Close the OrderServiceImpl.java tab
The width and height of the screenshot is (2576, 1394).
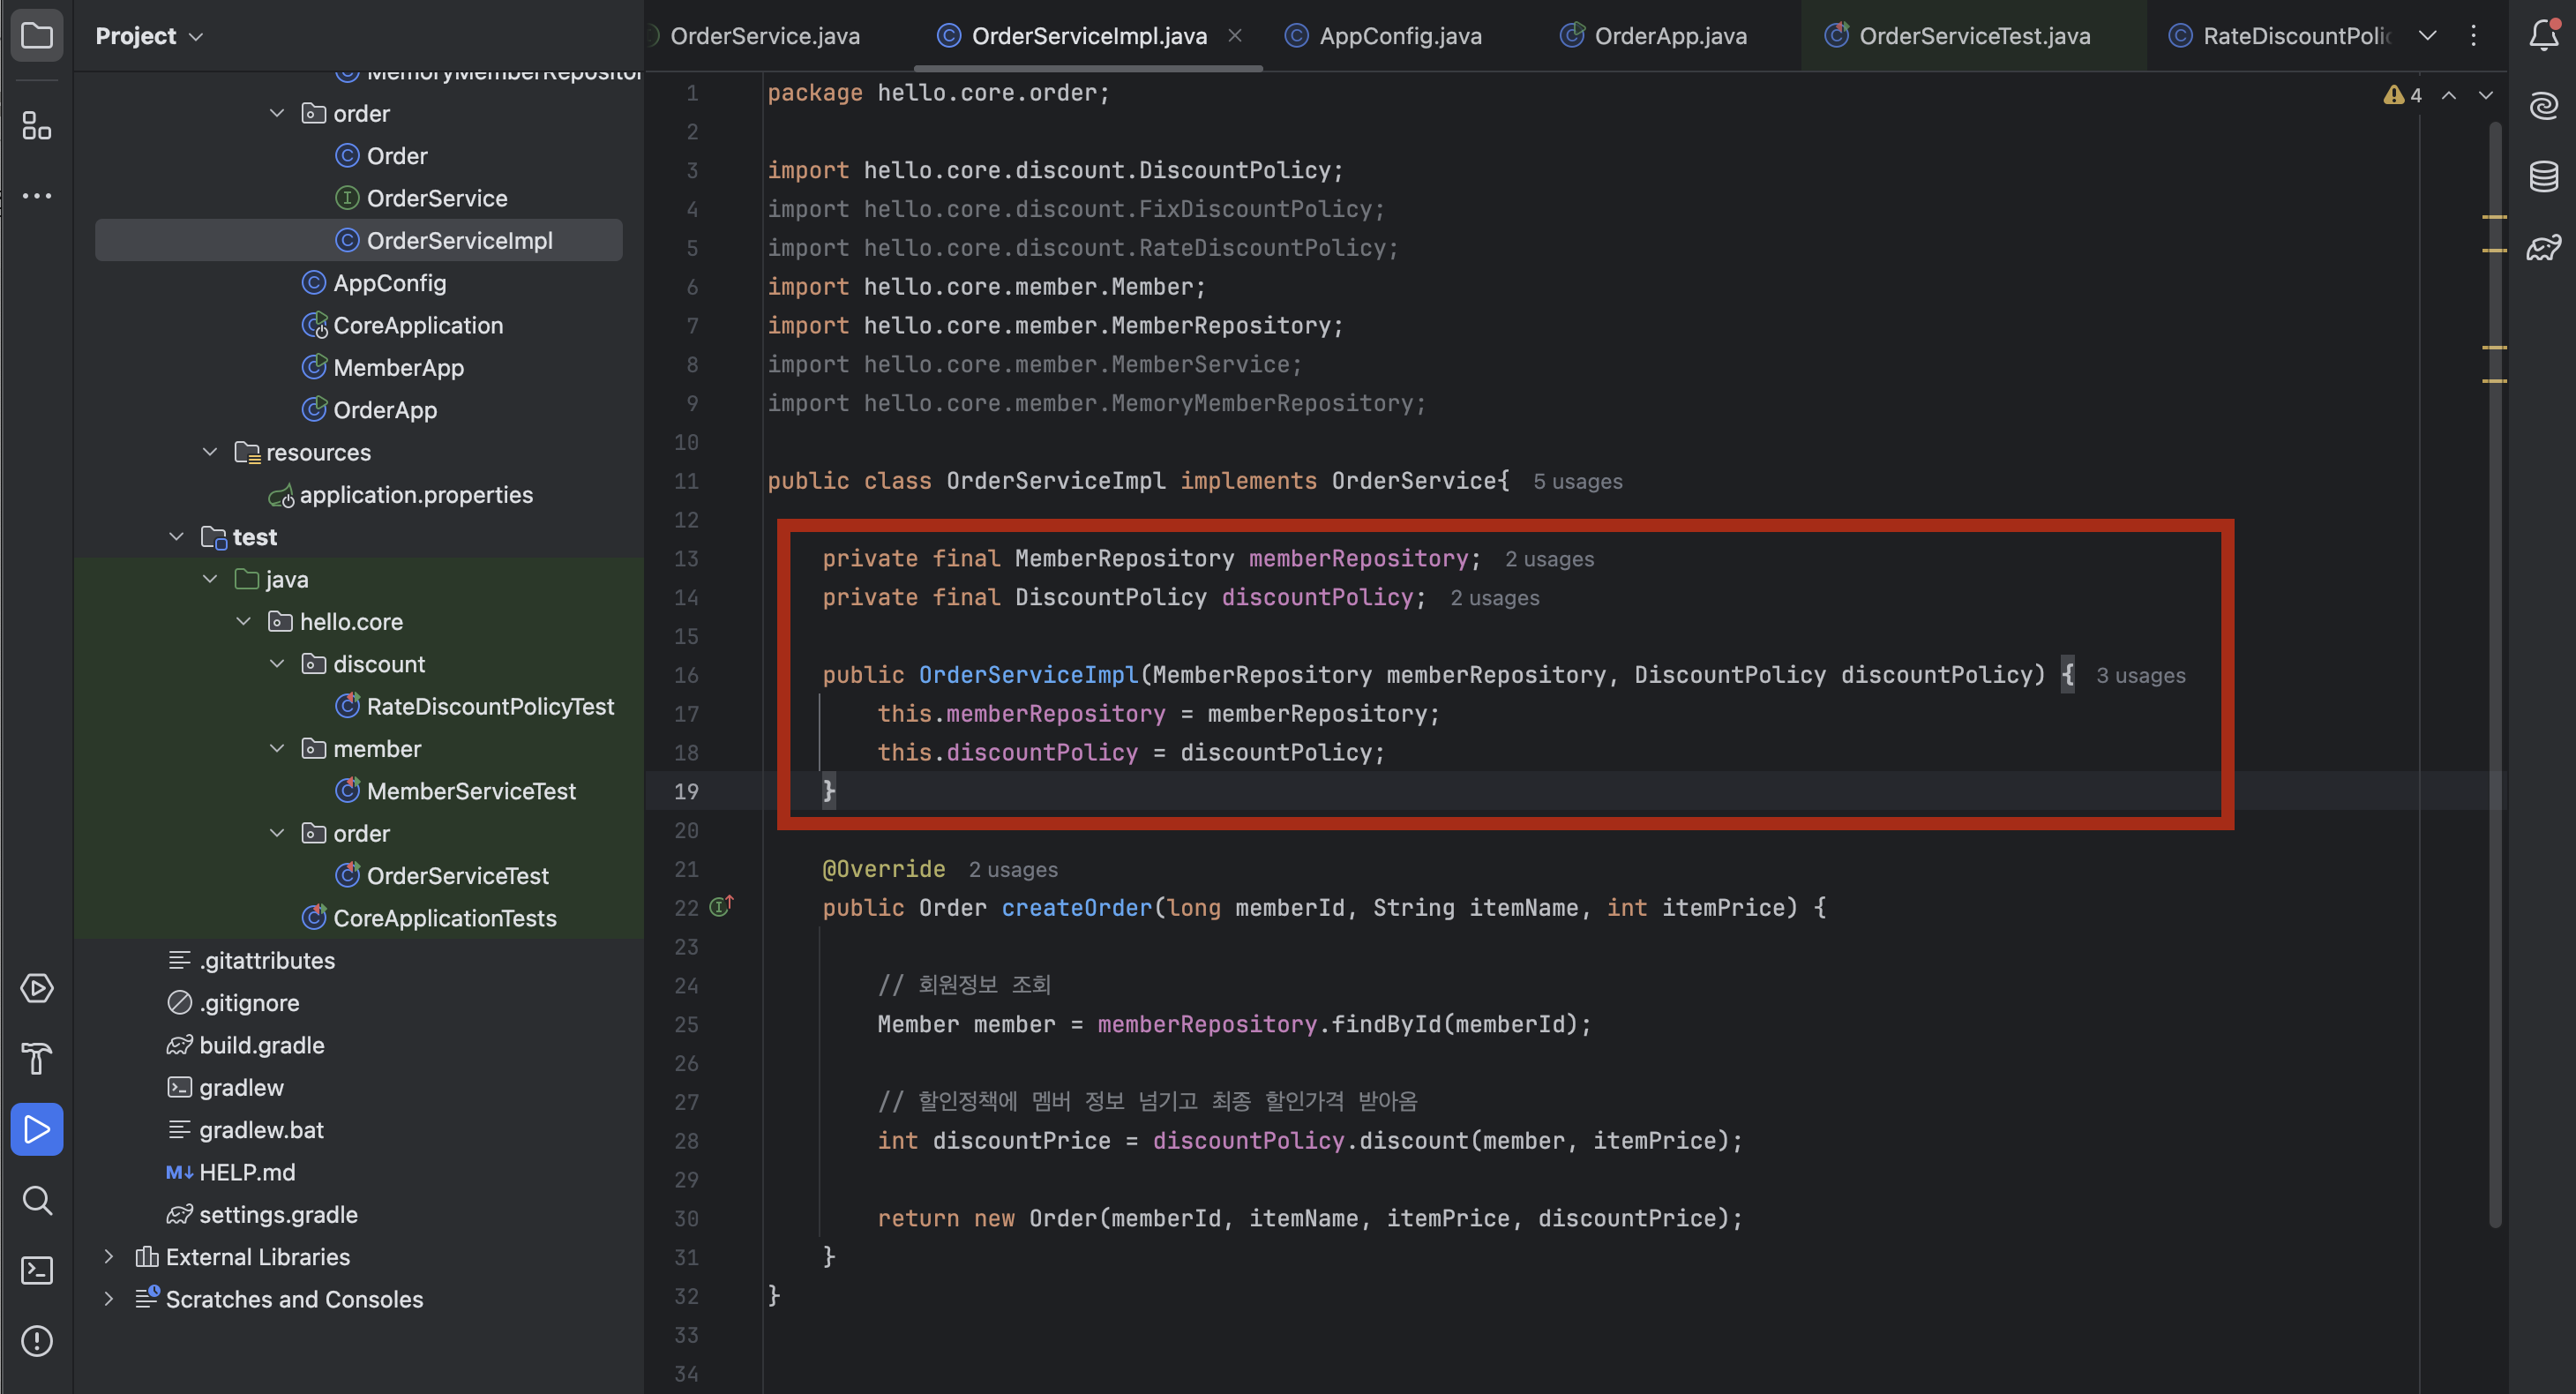point(1235,36)
